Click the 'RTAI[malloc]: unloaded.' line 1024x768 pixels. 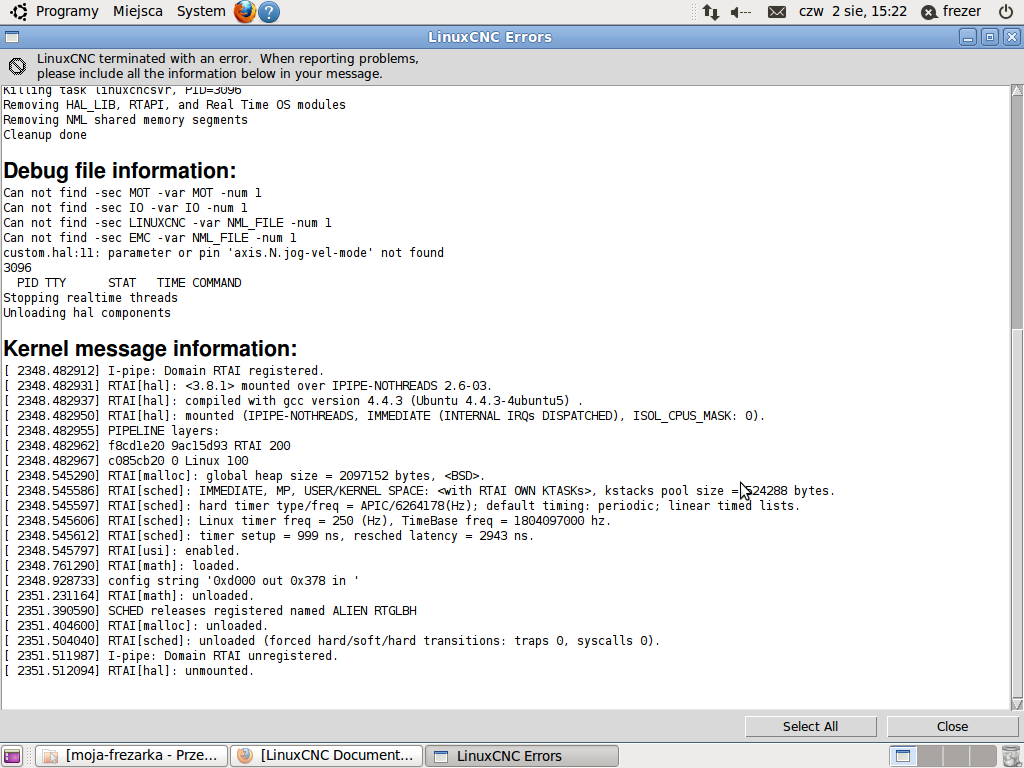tap(136, 626)
